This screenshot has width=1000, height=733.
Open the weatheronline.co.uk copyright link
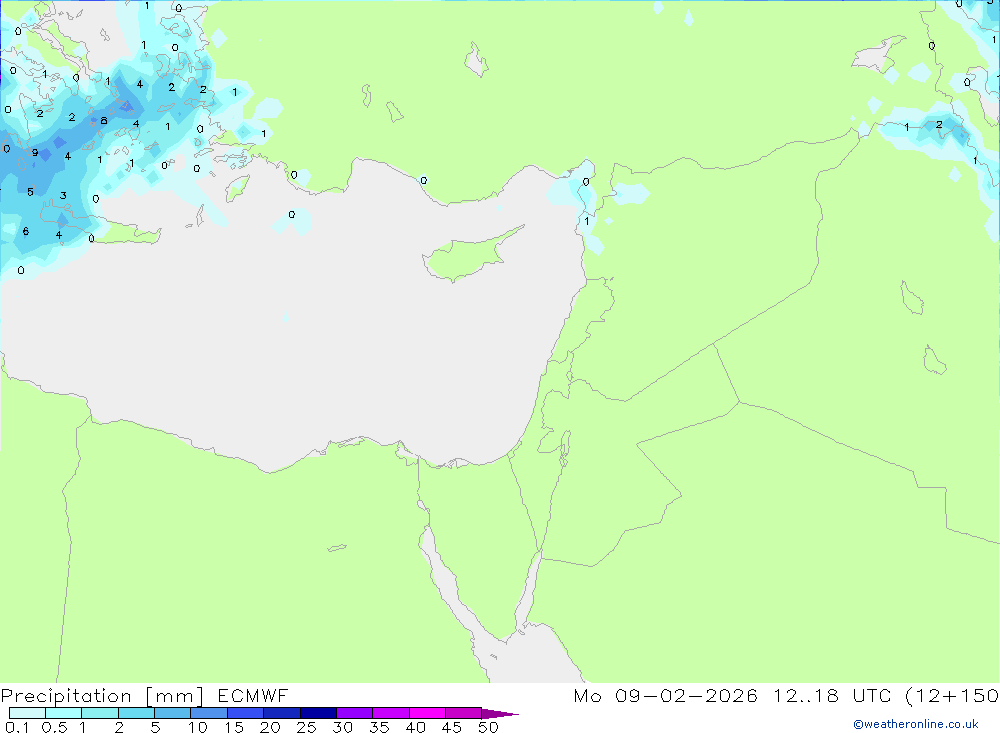pos(916,724)
